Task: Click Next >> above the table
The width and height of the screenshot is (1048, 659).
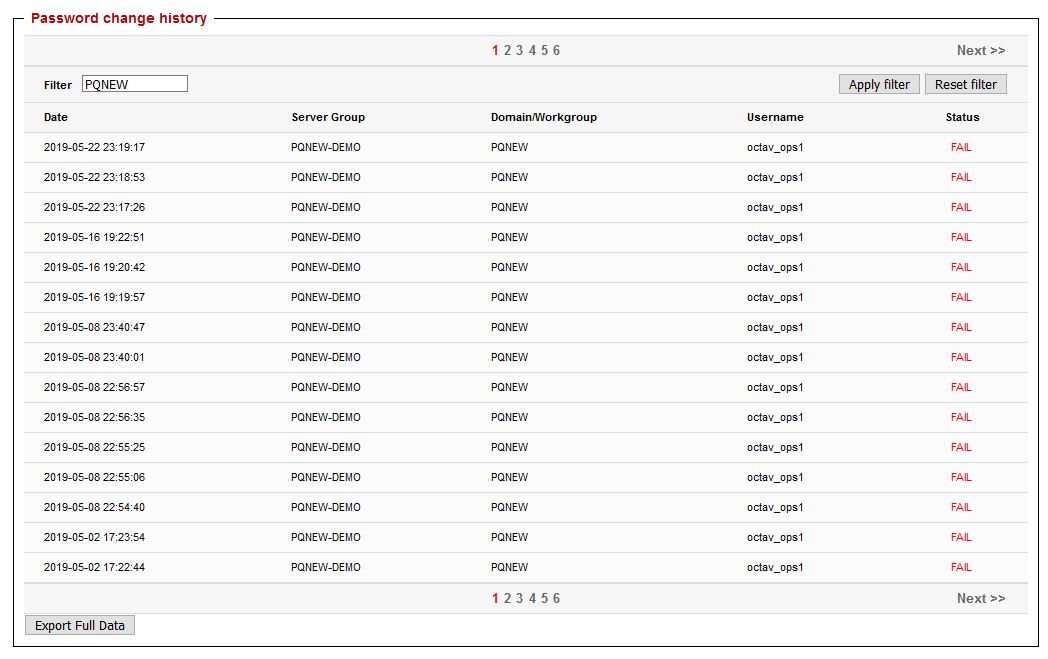Action: tap(980, 51)
